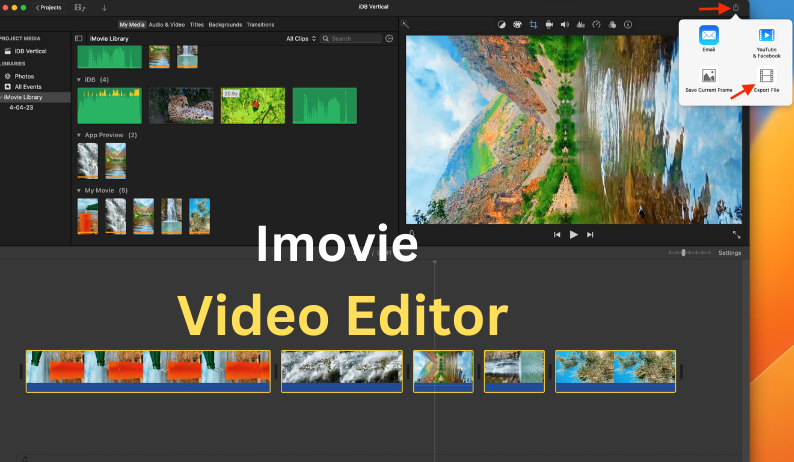794x462 pixels.
Task: Activate the magic wand auto-enhance icon
Action: [405, 24]
